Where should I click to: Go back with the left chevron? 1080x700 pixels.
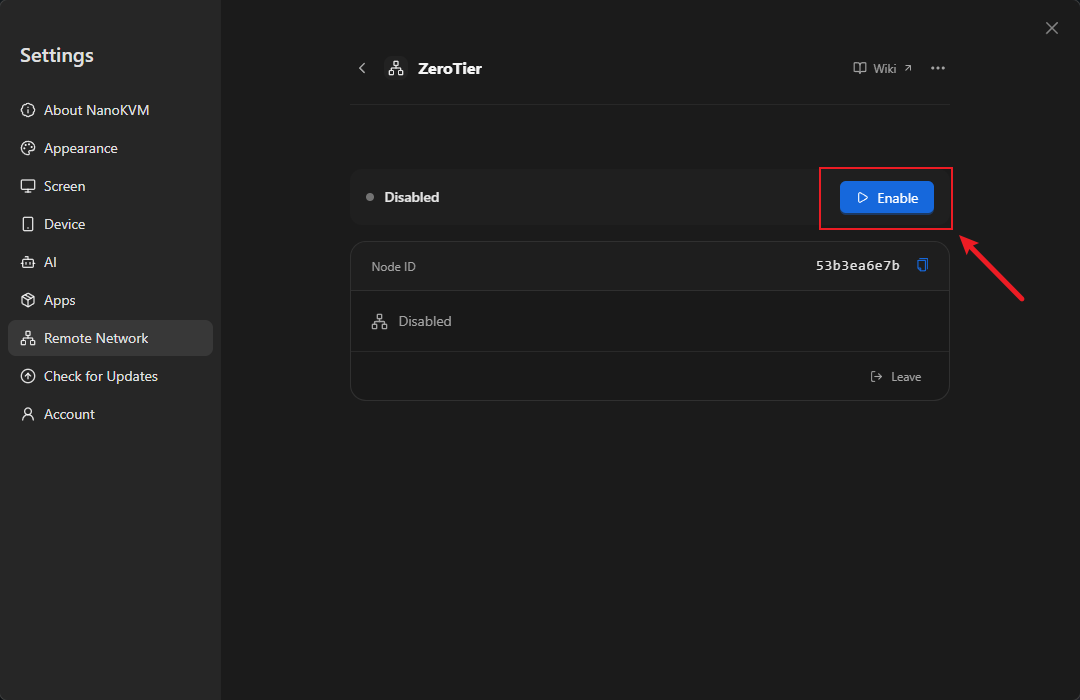pos(362,68)
